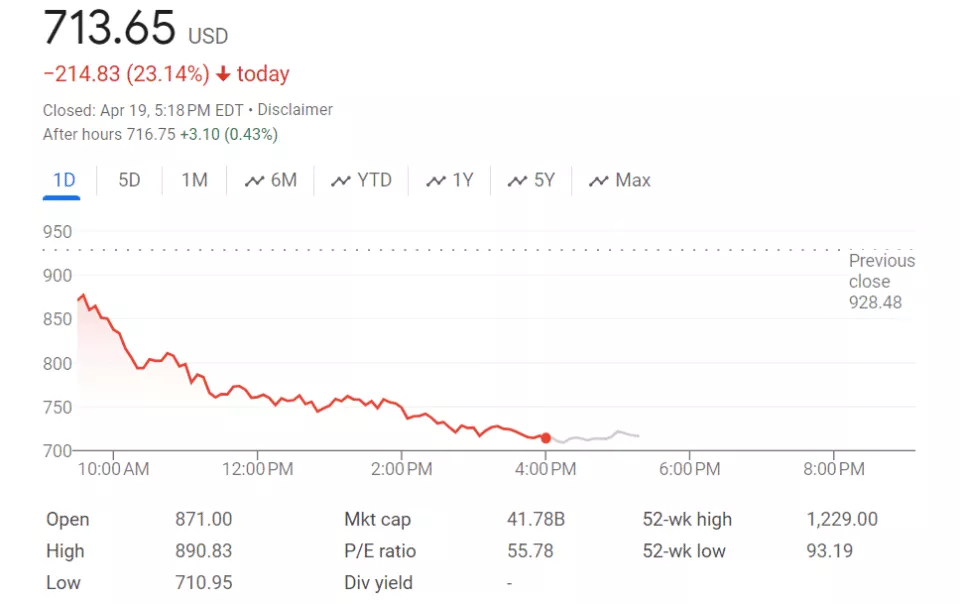Click the red 4:00 PM closing dot
Screen dimensions: 960x604
click(x=545, y=438)
